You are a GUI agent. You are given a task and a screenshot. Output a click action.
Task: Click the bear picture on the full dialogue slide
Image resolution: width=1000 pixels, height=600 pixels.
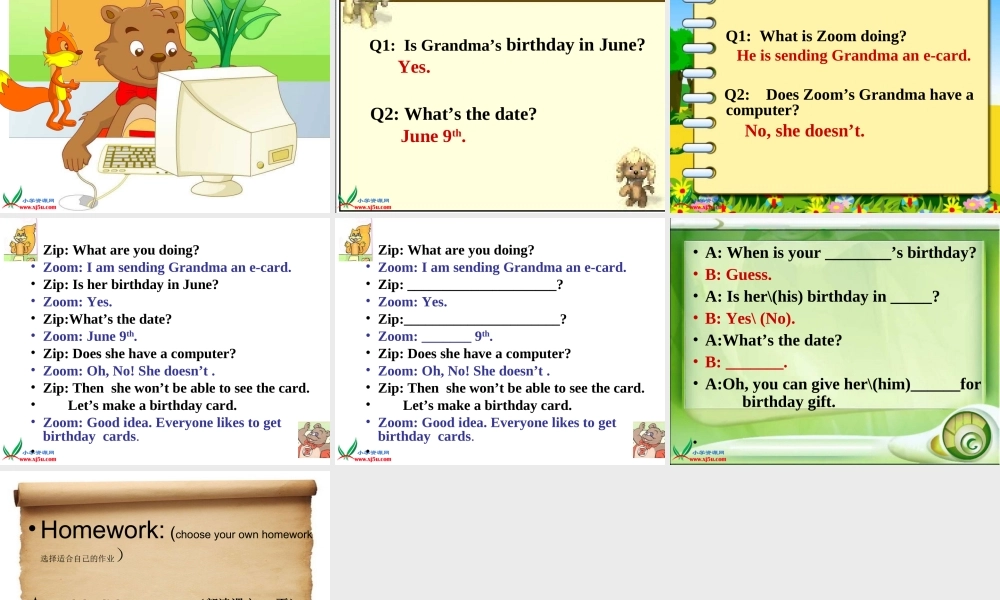click(x=314, y=440)
